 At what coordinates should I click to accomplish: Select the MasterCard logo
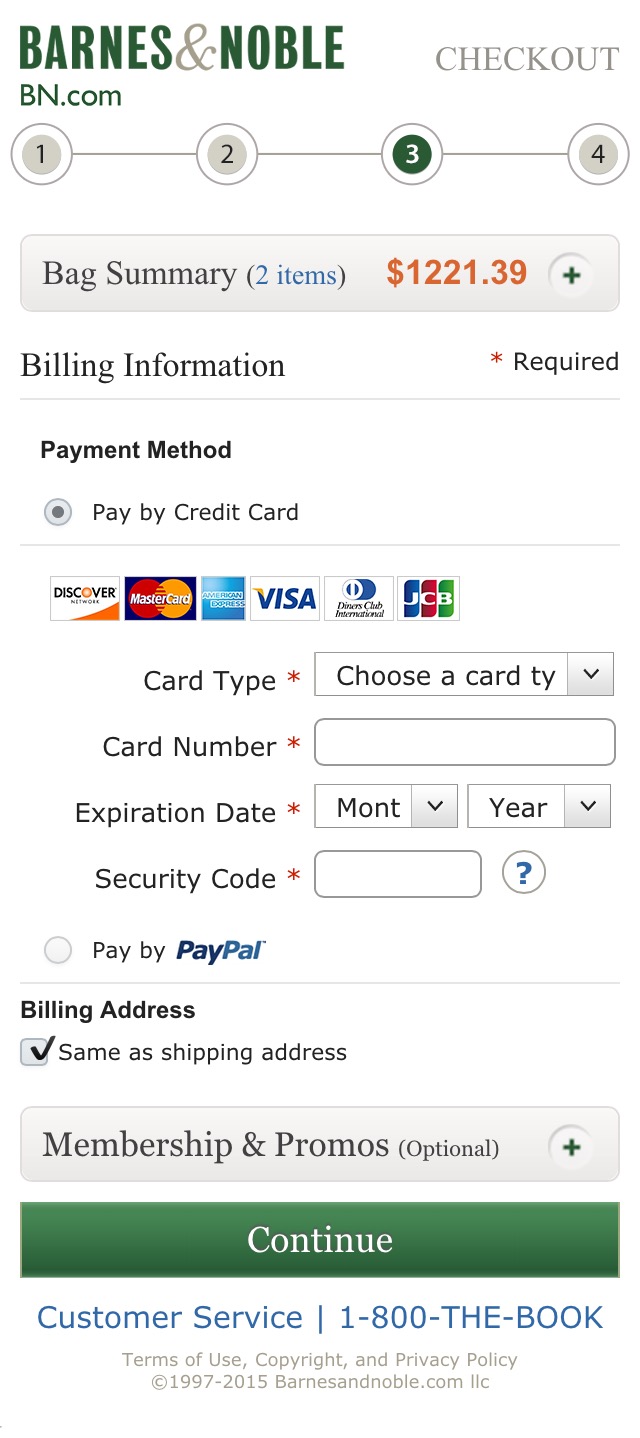[x=160, y=598]
